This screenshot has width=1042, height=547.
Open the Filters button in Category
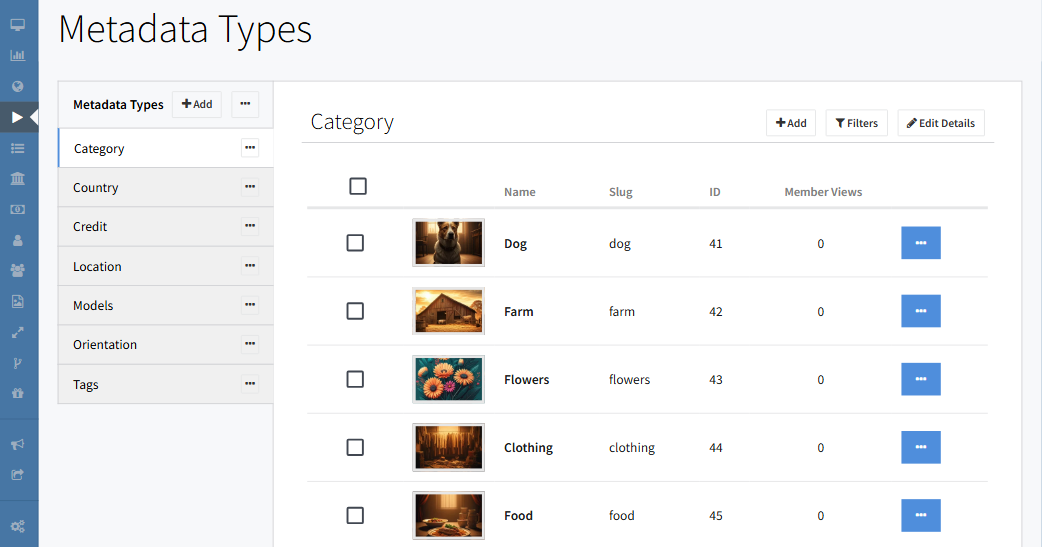[856, 123]
